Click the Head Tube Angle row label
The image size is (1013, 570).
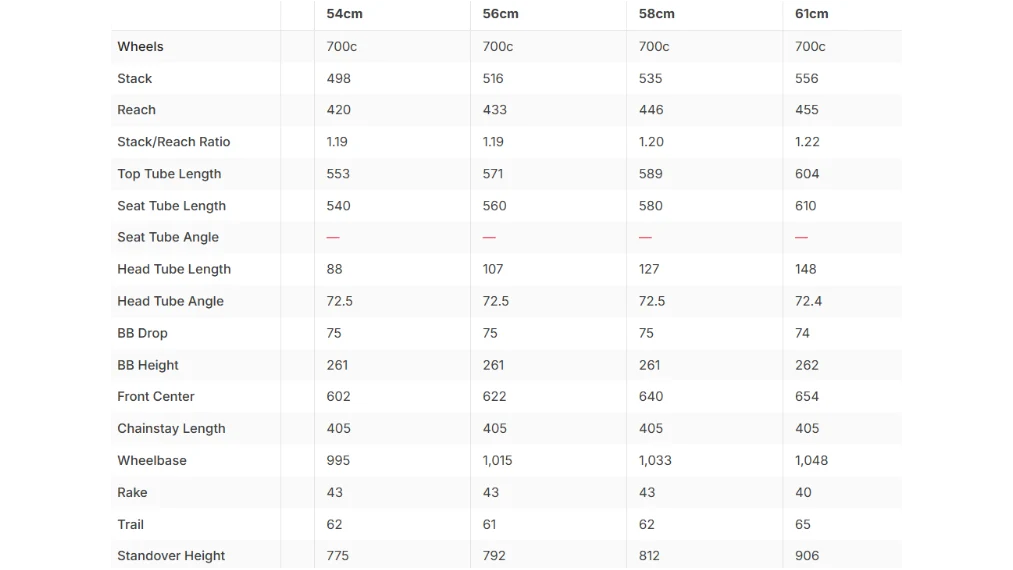pyautogui.click(x=171, y=301)
